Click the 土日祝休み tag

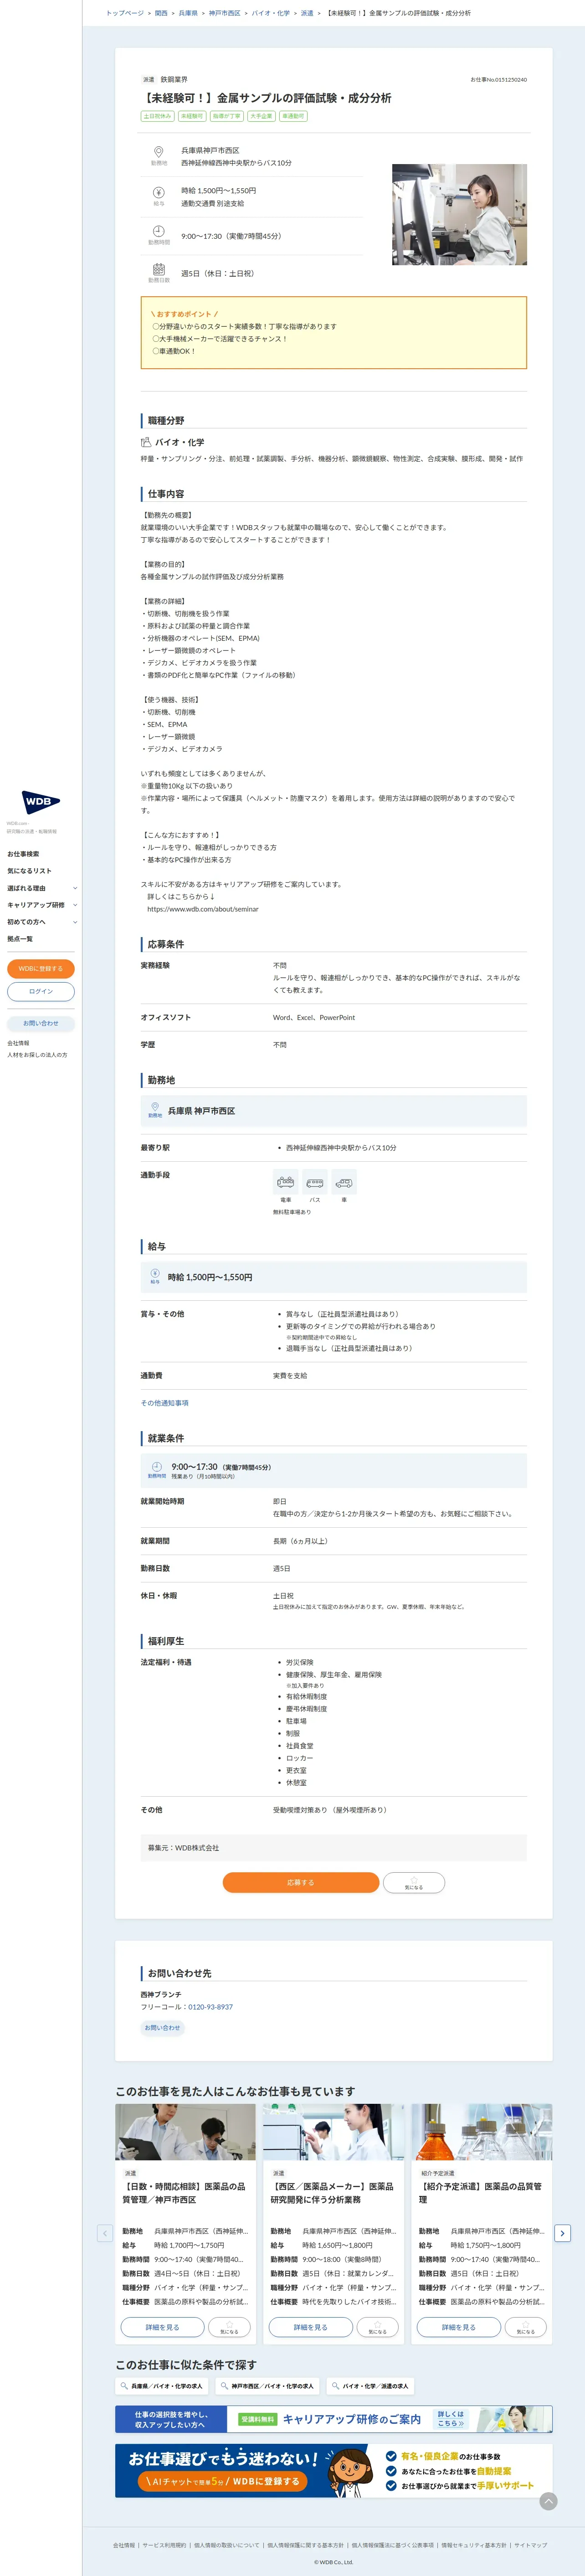pyautogui.click(x=157, y=116)
